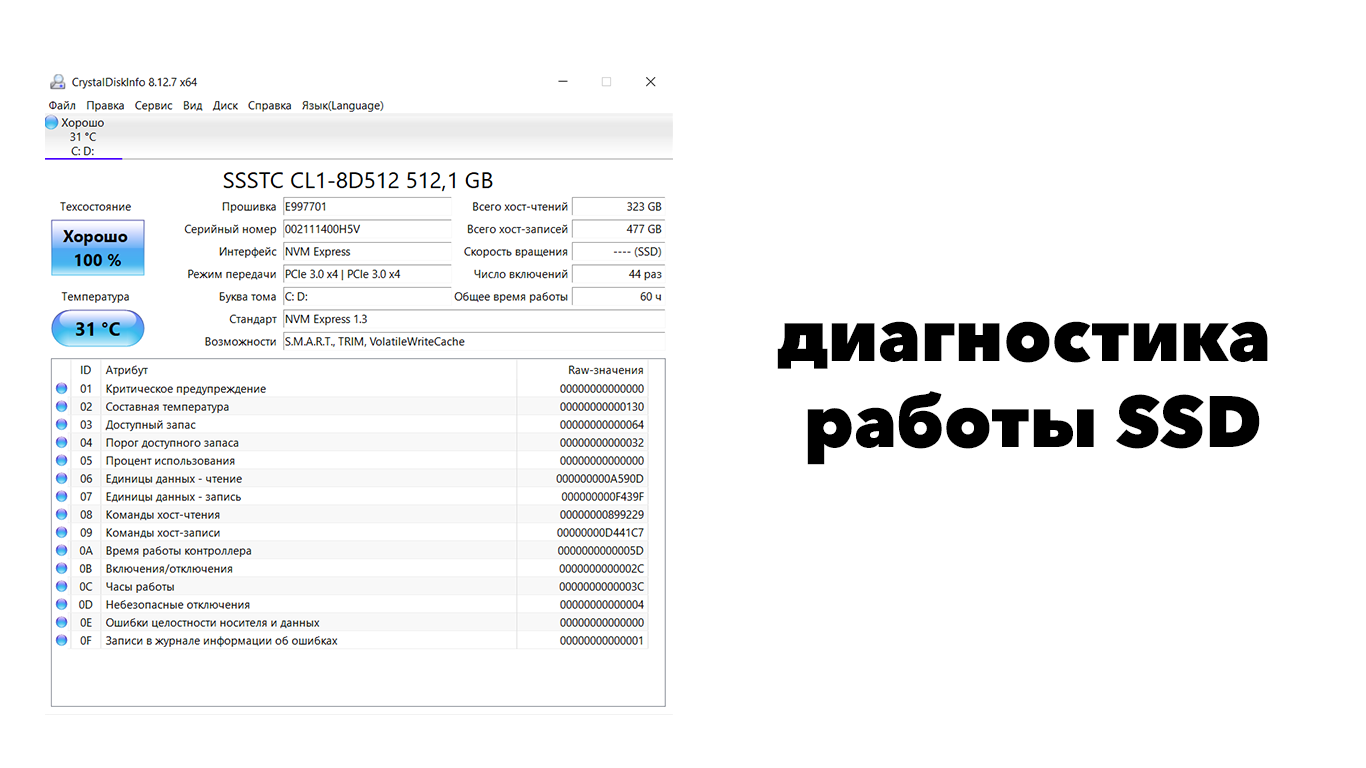Minimize the CrystalDiskInfo window
The width and height of the screenshot is (1366, 768).
[x=562, y=82]
